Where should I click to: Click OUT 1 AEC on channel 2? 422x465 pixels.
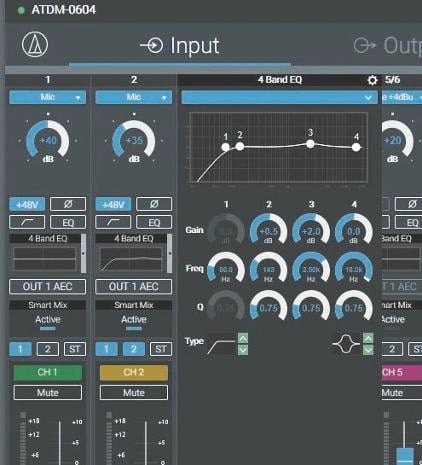point(134,287)
